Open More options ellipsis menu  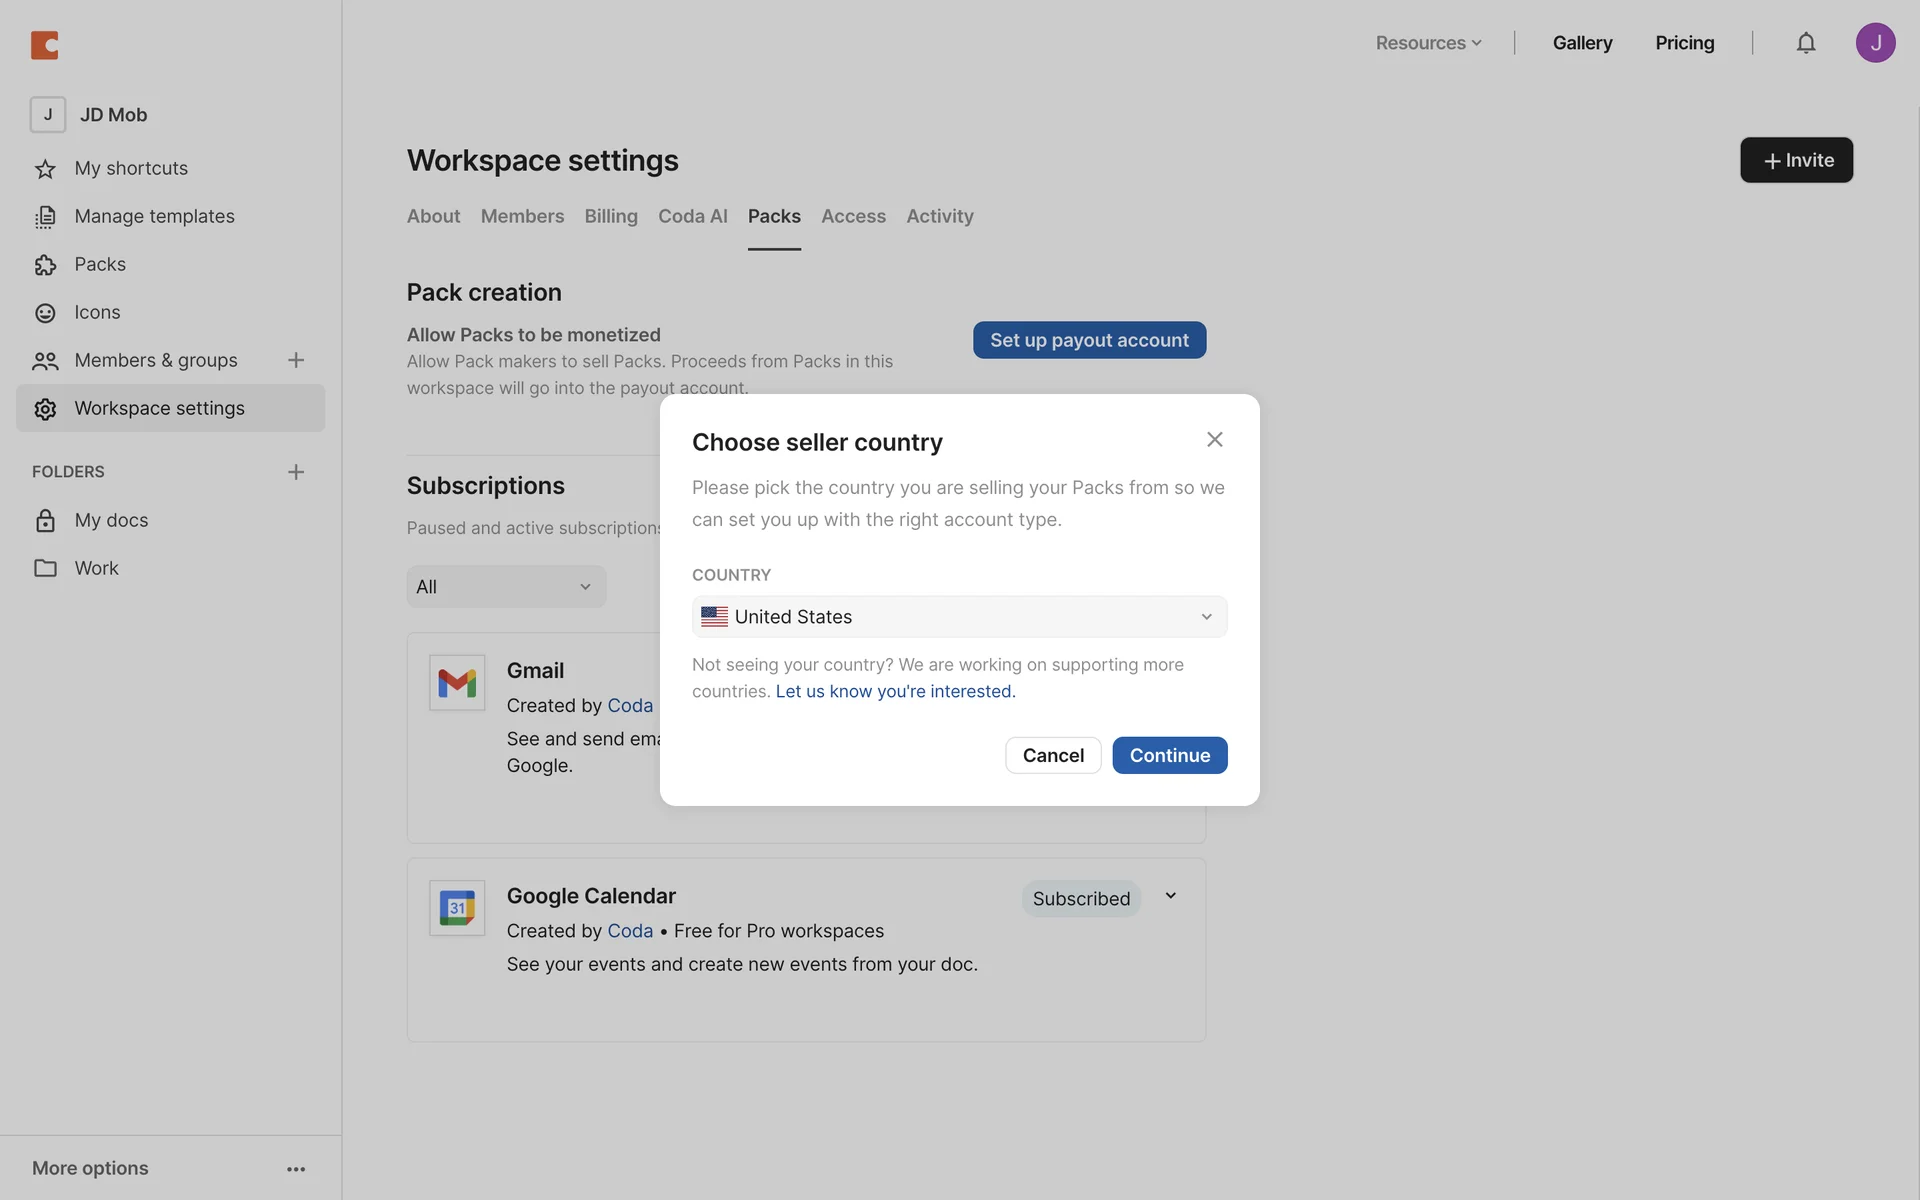[x=296, y=1169]
